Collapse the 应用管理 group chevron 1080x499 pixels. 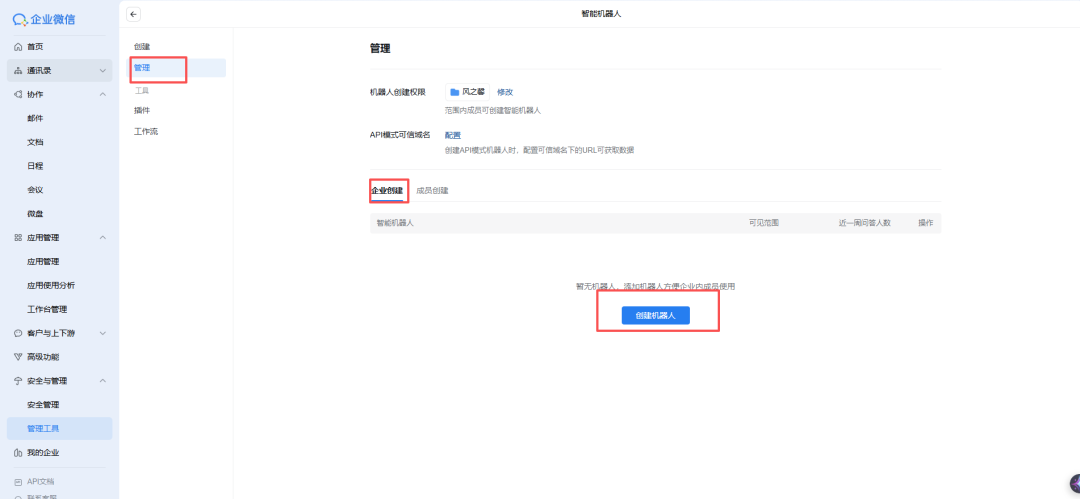point(103,238)
